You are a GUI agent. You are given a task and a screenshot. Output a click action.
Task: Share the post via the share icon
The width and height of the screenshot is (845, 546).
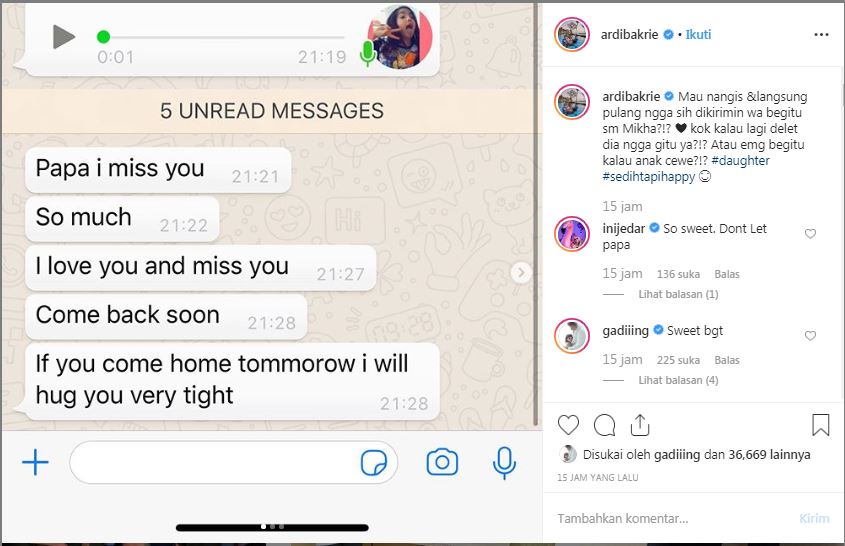[x=640, y=425]
